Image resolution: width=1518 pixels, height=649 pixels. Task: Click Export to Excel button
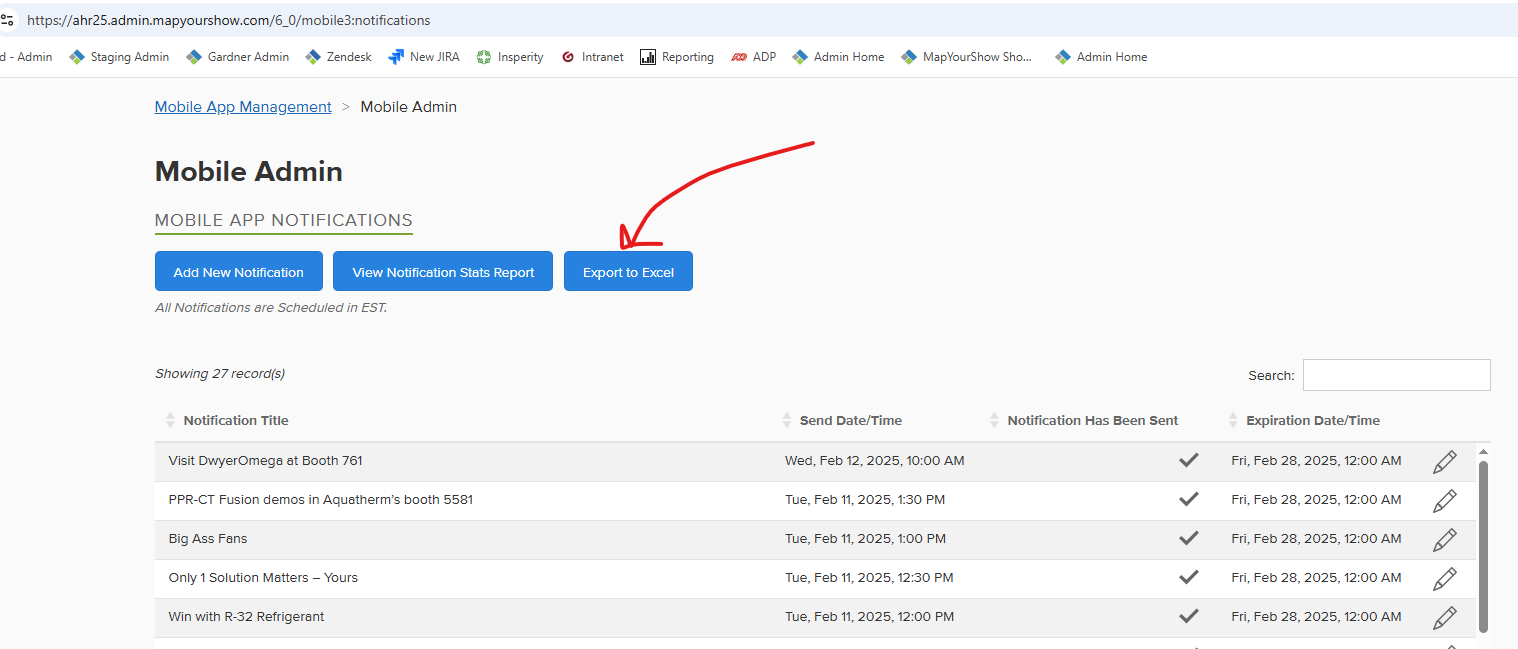pos(628,271)
